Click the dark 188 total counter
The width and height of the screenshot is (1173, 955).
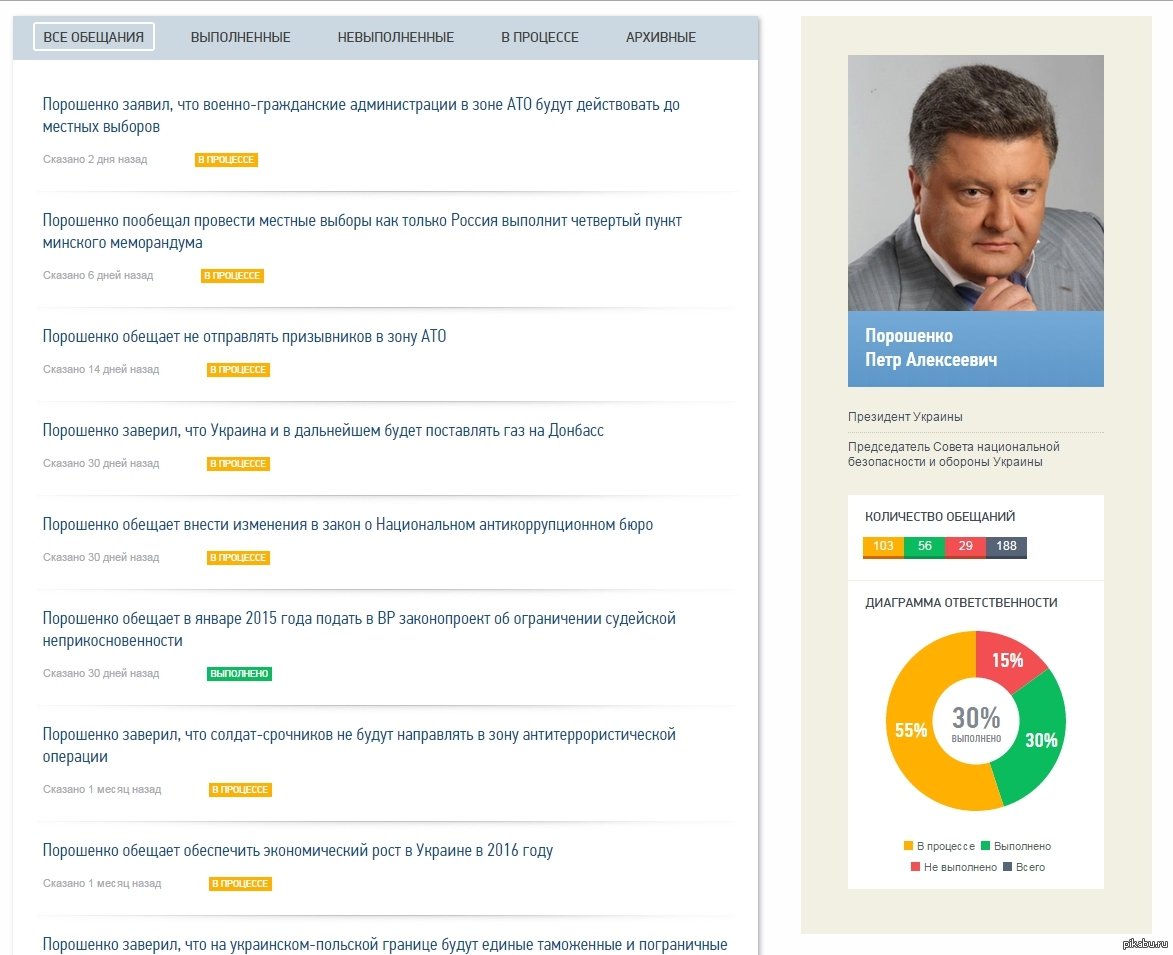pos(1006,547)
